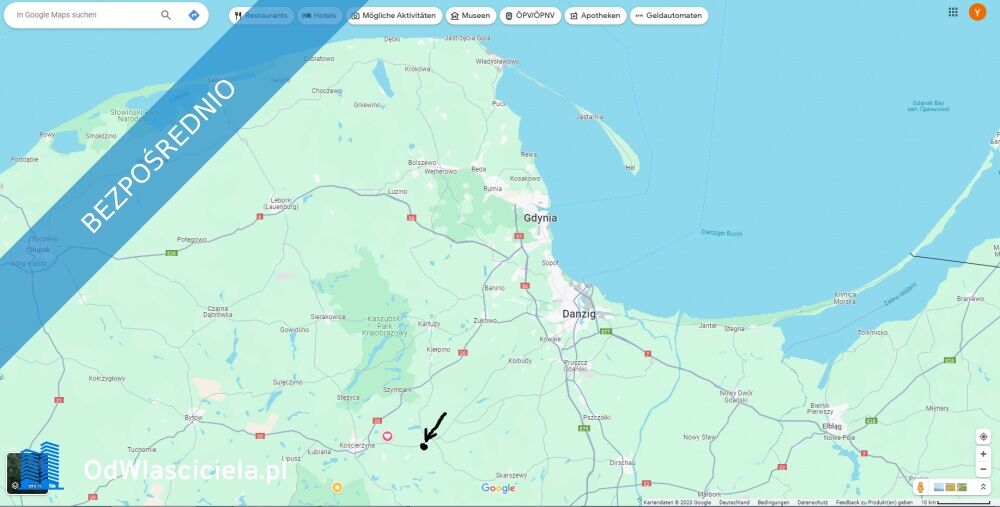1000x507 pixels.
Task: Show Mögliche Aktivitäten on the map
Action: pos(393,15)
